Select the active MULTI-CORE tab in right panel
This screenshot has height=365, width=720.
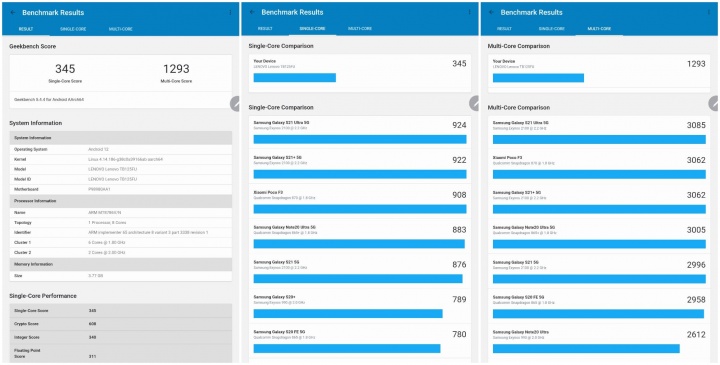[599, 28]
